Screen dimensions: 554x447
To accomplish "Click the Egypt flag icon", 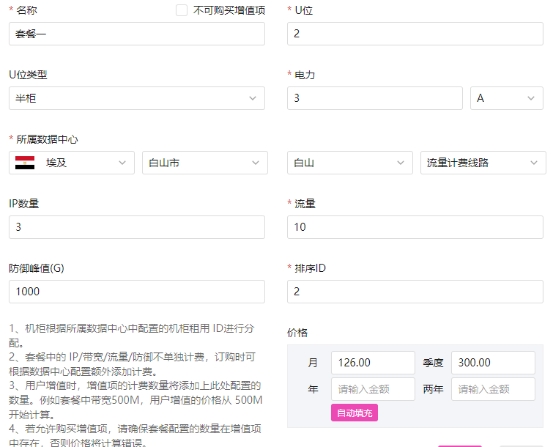I will (x=25, y=163).
